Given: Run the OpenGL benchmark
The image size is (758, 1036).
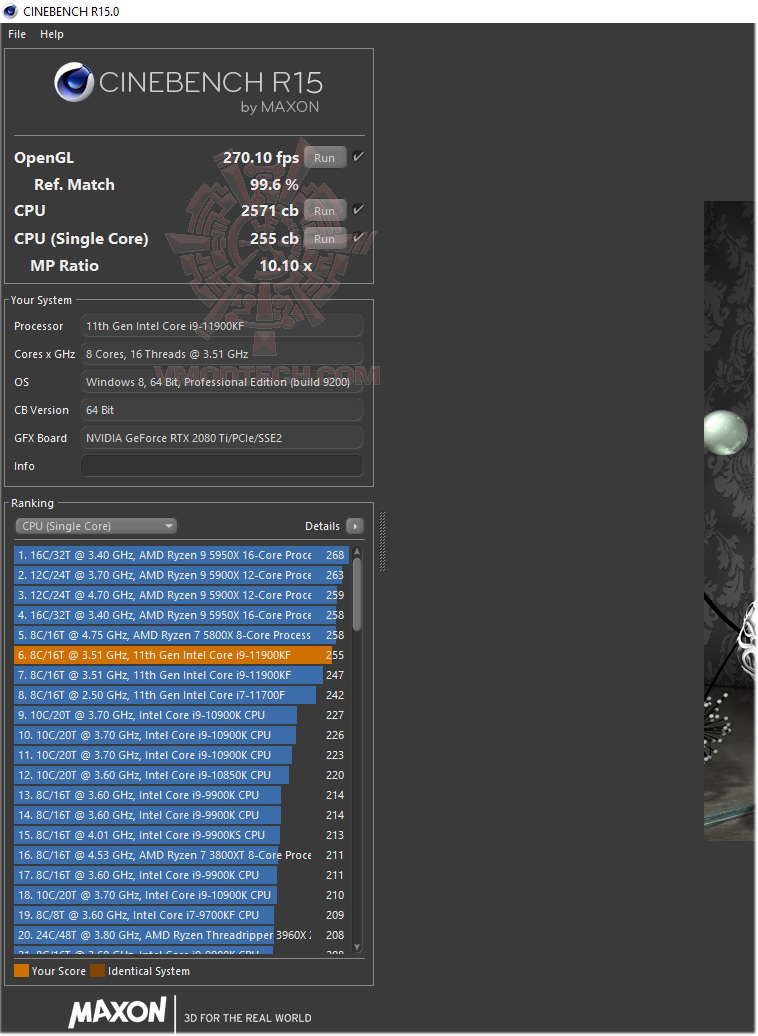Looking at the screenshot, I should (324, 158).
